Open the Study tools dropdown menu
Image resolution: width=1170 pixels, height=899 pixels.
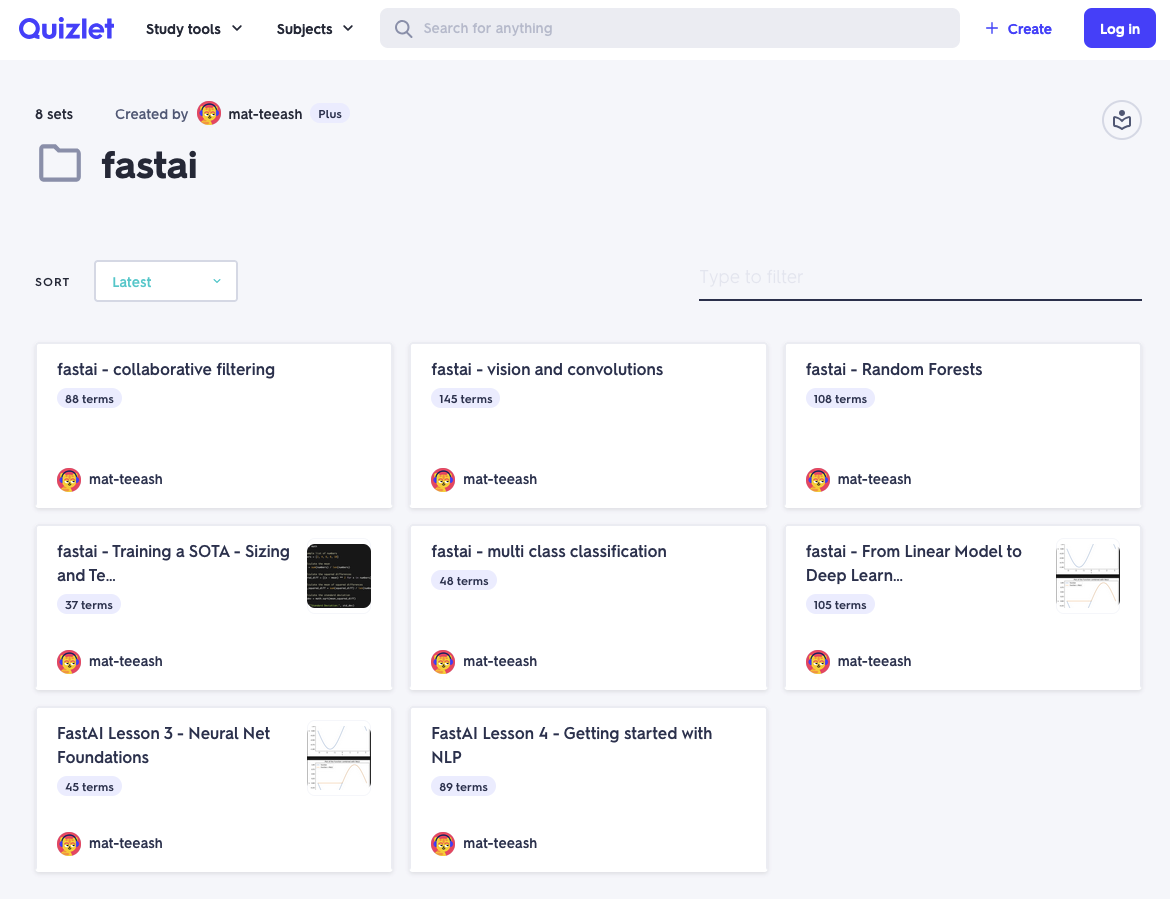point(194,29)
